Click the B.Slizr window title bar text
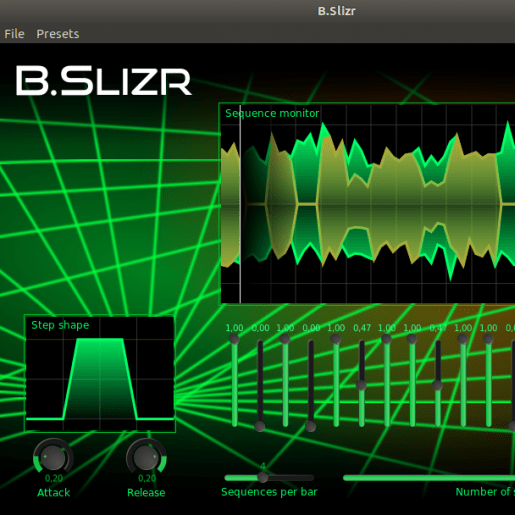 point(337,11)
